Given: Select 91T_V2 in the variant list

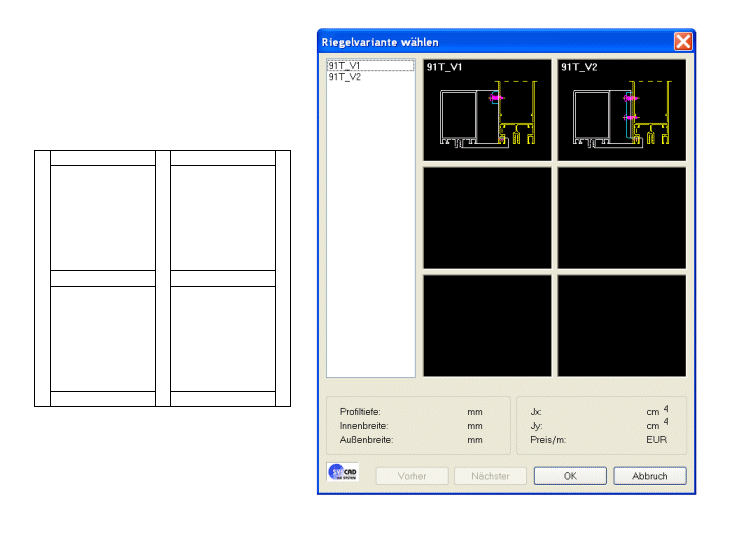Looking at the screenshot, I should click(344, 77).
